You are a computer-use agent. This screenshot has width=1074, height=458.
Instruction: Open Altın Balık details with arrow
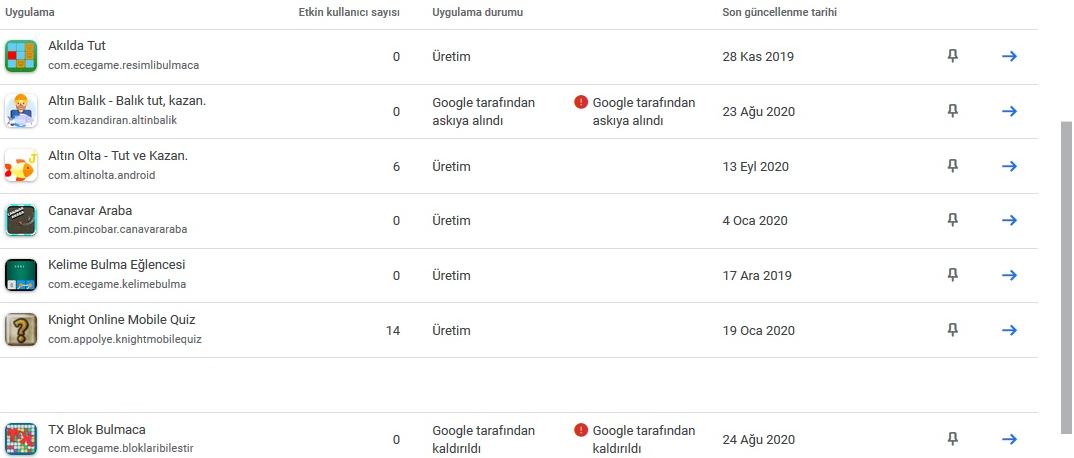(1009, 111)
